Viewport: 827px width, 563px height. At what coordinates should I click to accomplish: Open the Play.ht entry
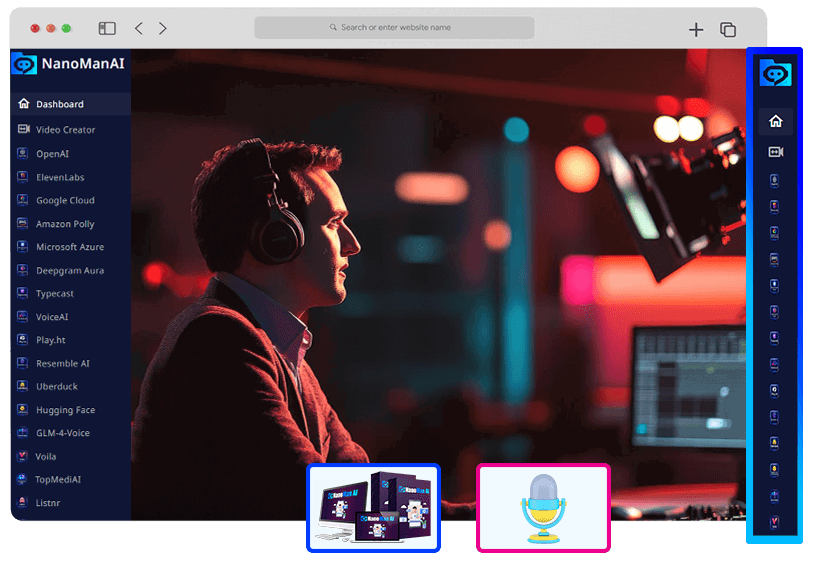51,340
